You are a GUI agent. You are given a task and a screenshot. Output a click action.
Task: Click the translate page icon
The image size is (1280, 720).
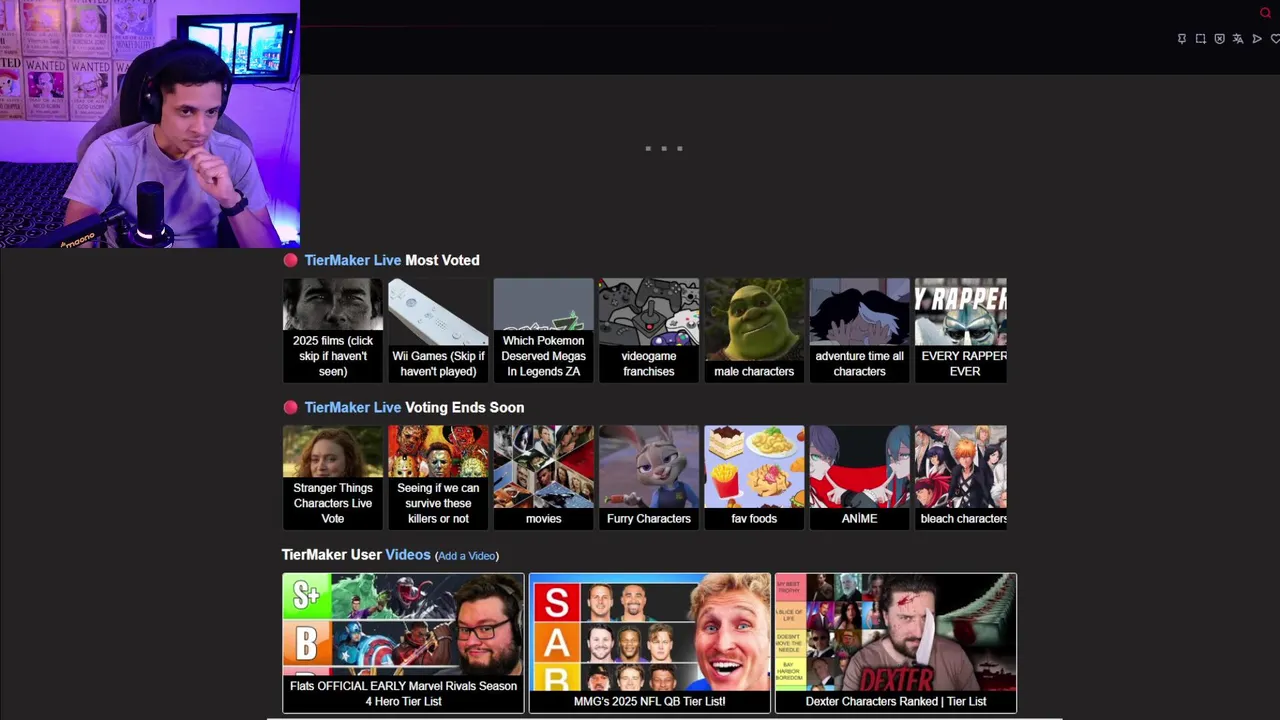(1238, 39)
